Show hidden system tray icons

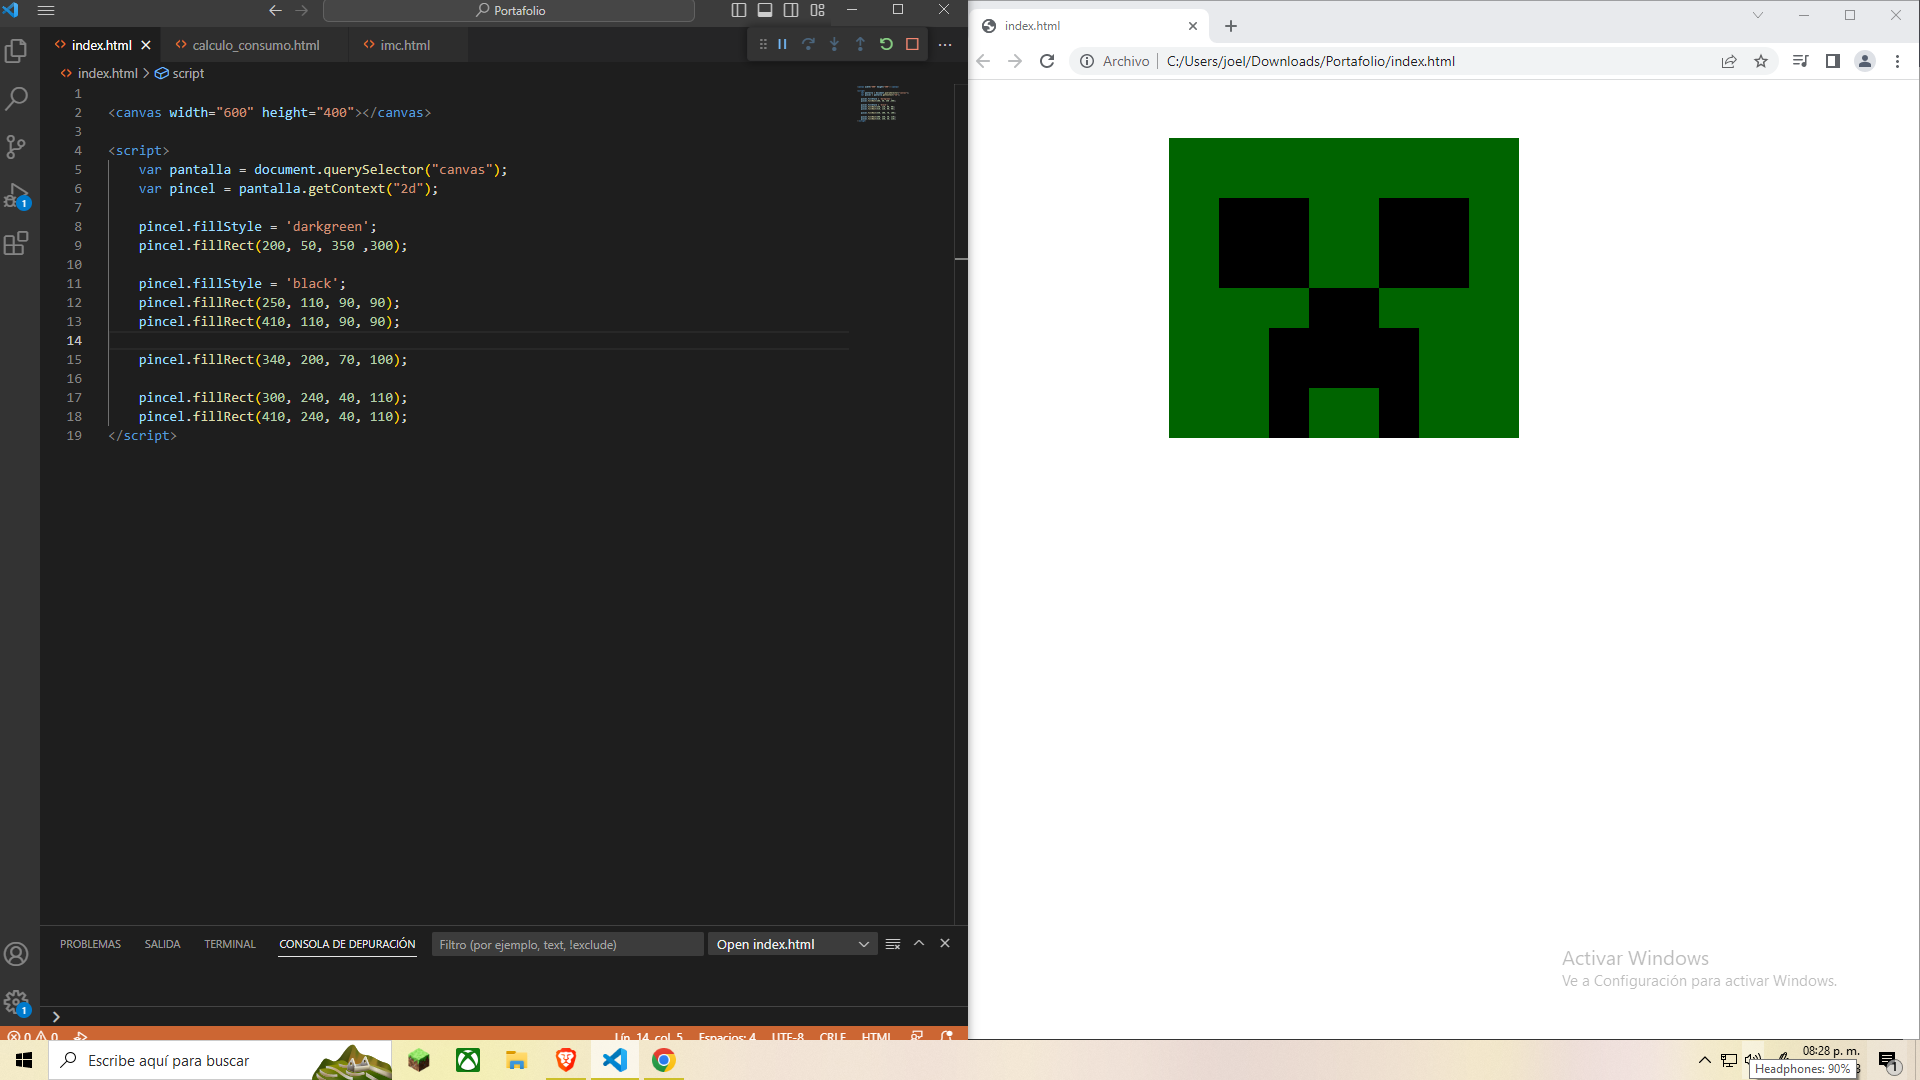pyautogui.click(x=1705, y=1060)
